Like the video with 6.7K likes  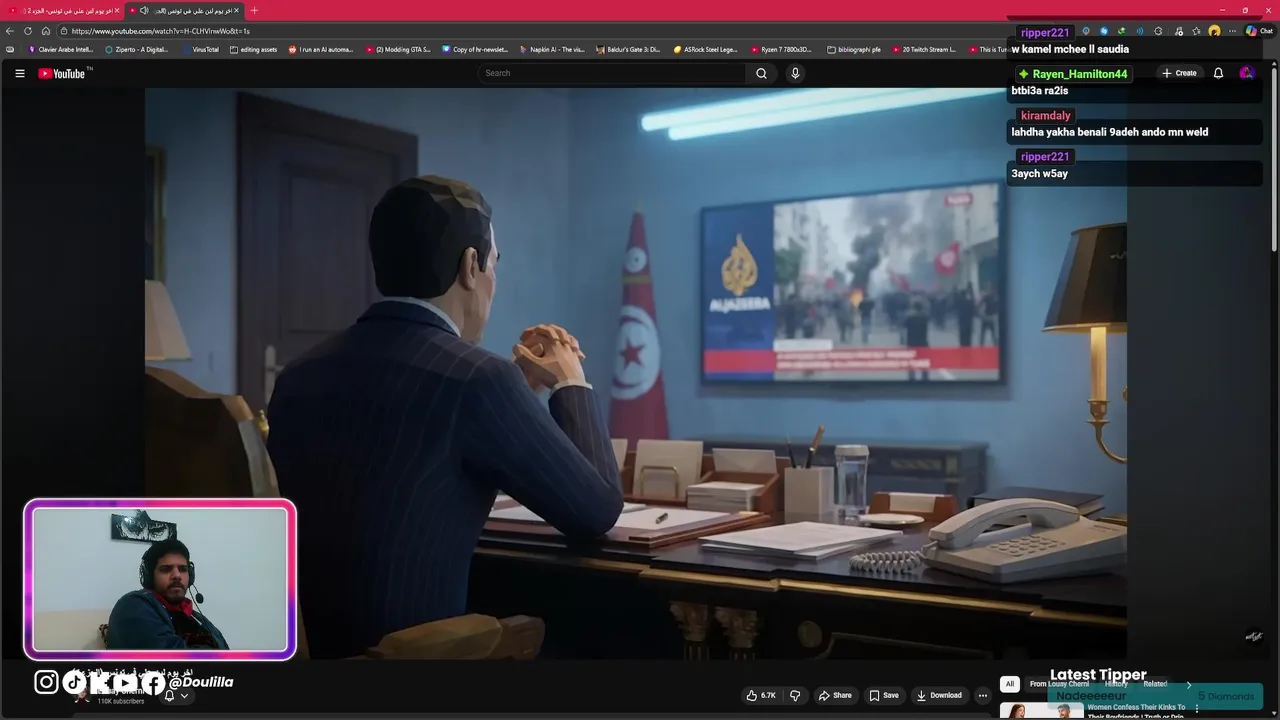click(761, 695)
